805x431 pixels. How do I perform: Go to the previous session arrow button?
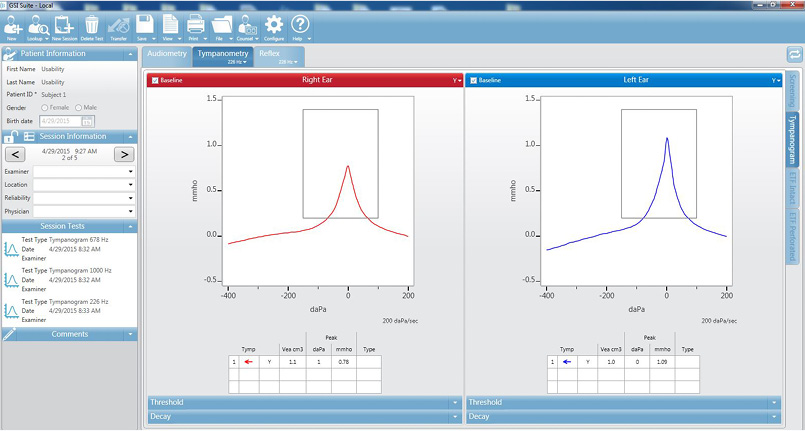[15, 154]
